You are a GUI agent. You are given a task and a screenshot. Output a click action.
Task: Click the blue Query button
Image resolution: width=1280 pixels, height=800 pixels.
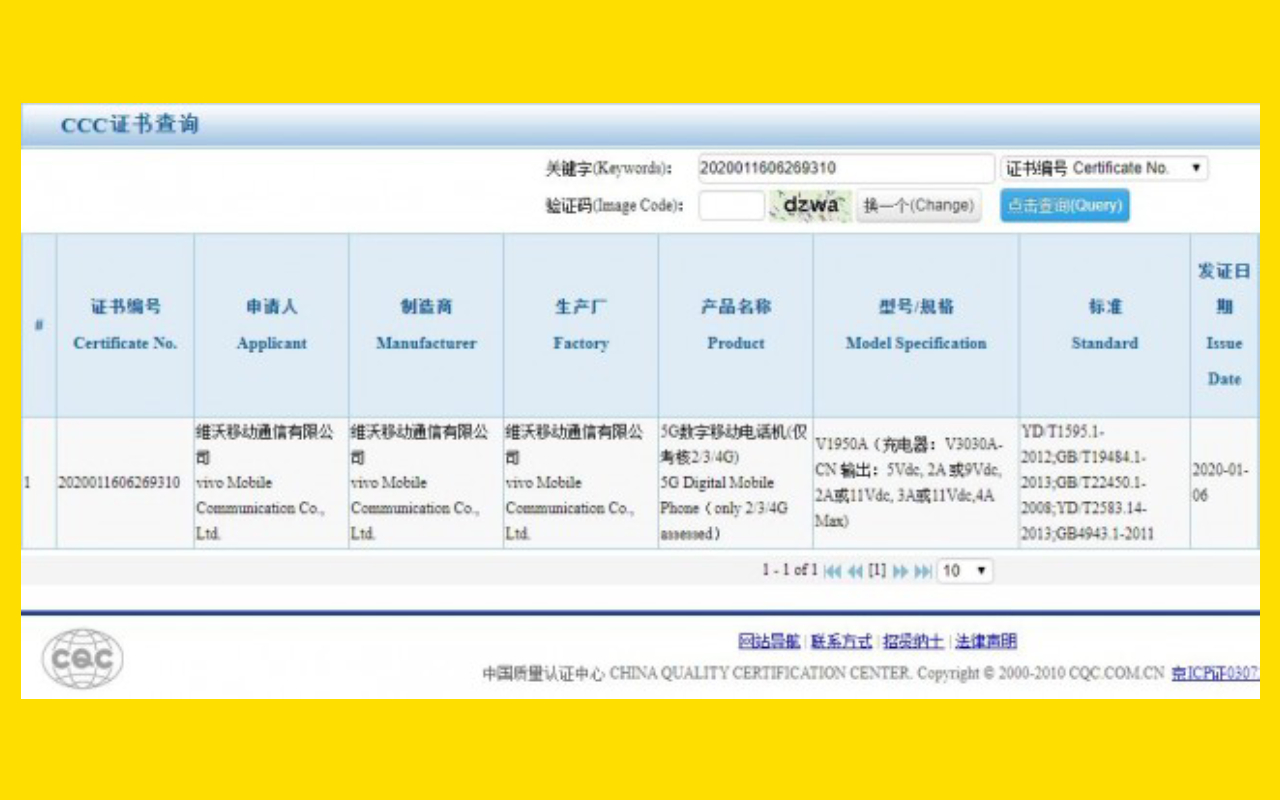click(1065, 205)
